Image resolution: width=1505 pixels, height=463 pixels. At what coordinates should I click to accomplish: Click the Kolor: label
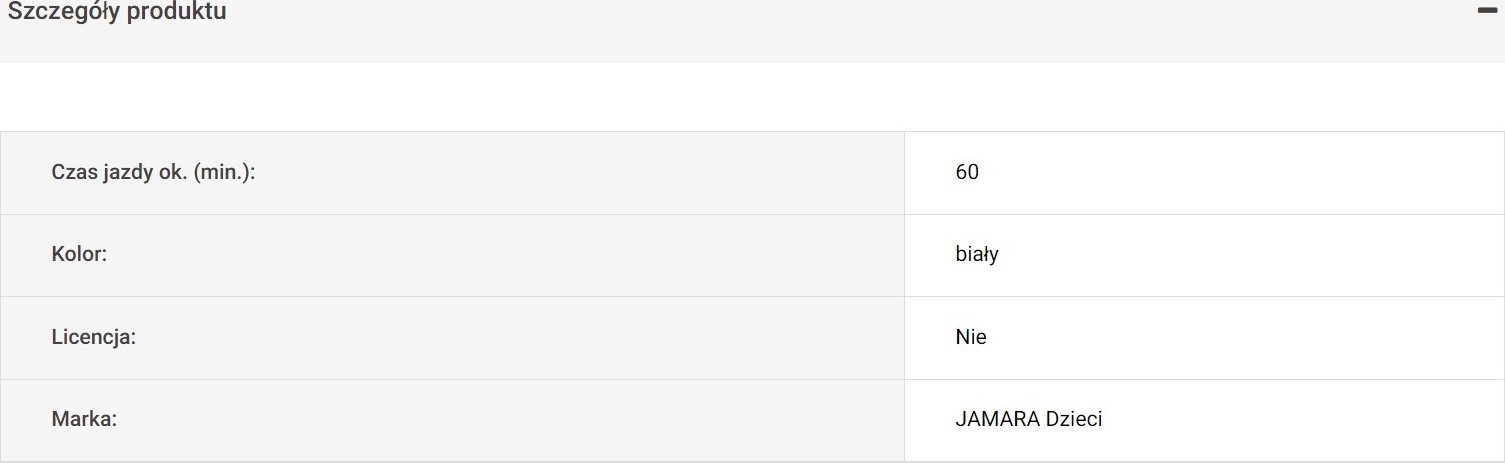click(x=79, y=254)
